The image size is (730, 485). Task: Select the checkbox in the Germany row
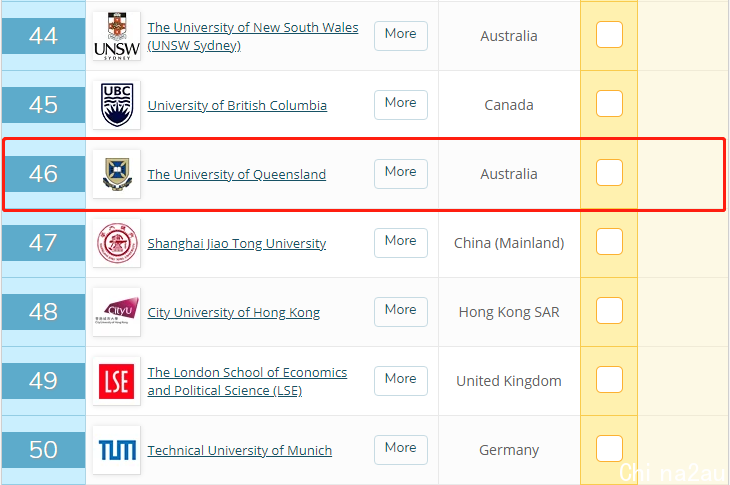609,449
